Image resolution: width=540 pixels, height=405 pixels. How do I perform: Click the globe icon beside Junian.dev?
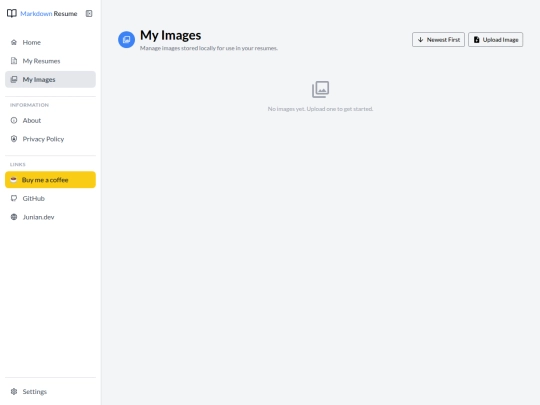click(14, 217)
